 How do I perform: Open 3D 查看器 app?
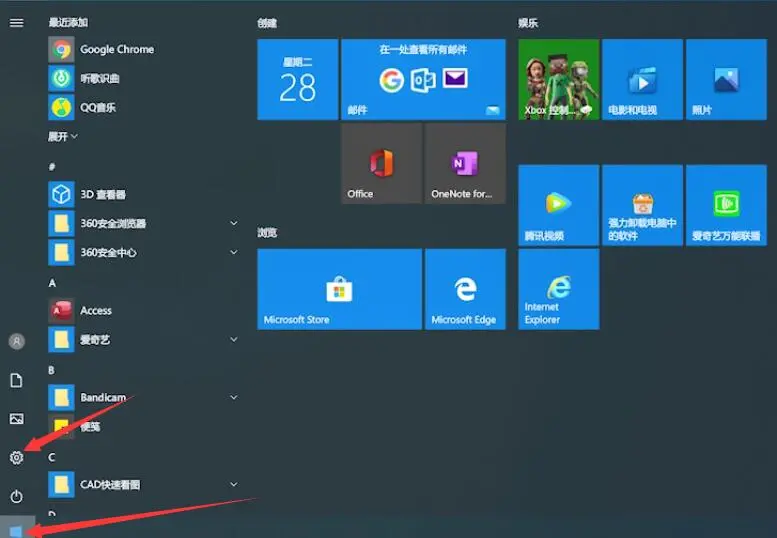[x=87, y=194]
